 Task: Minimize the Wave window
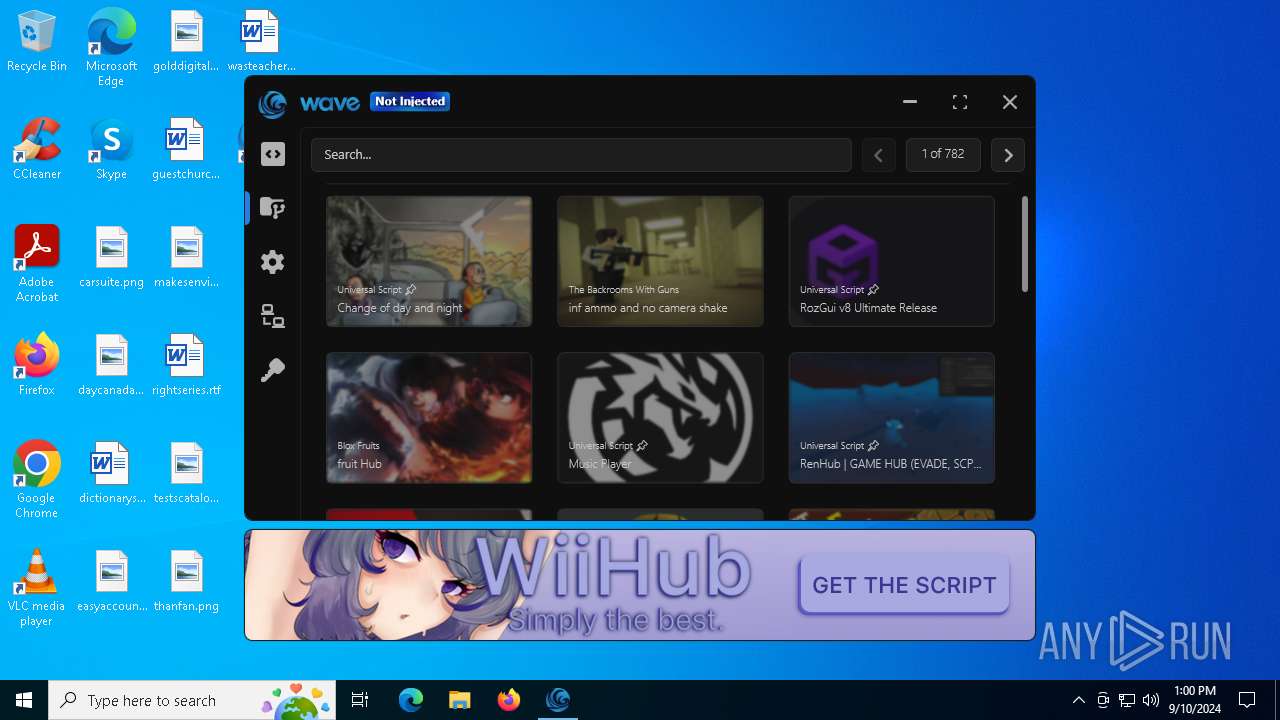(910, 102)
